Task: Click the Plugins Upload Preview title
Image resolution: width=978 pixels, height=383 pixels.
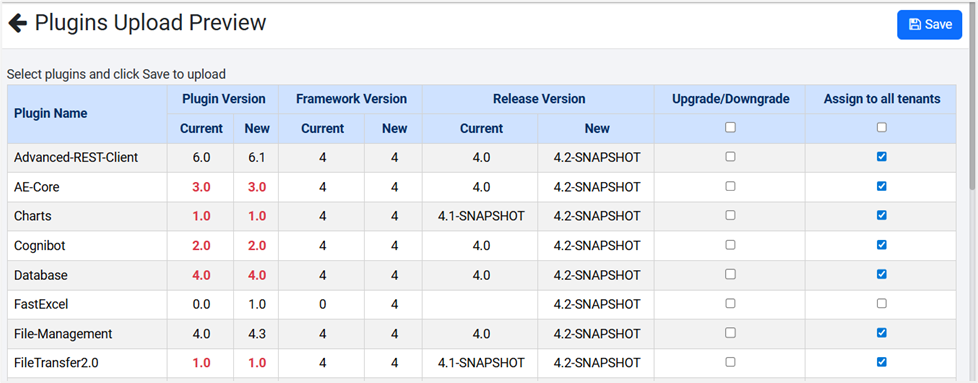Action: pos(150,23)
